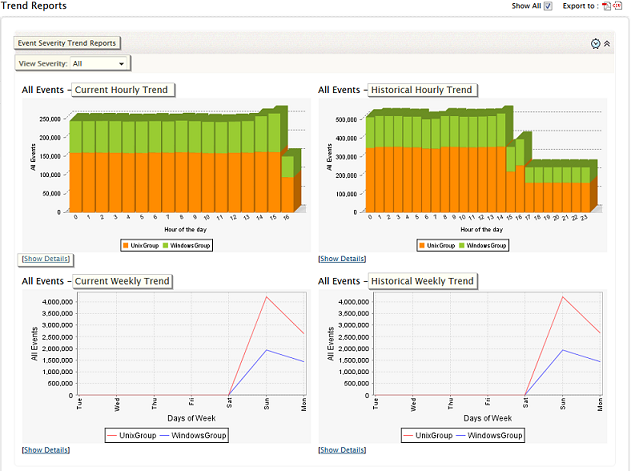Open Event Severity Trend Reports tab
This screenshot has width=631, height=471.
point(67,43)
